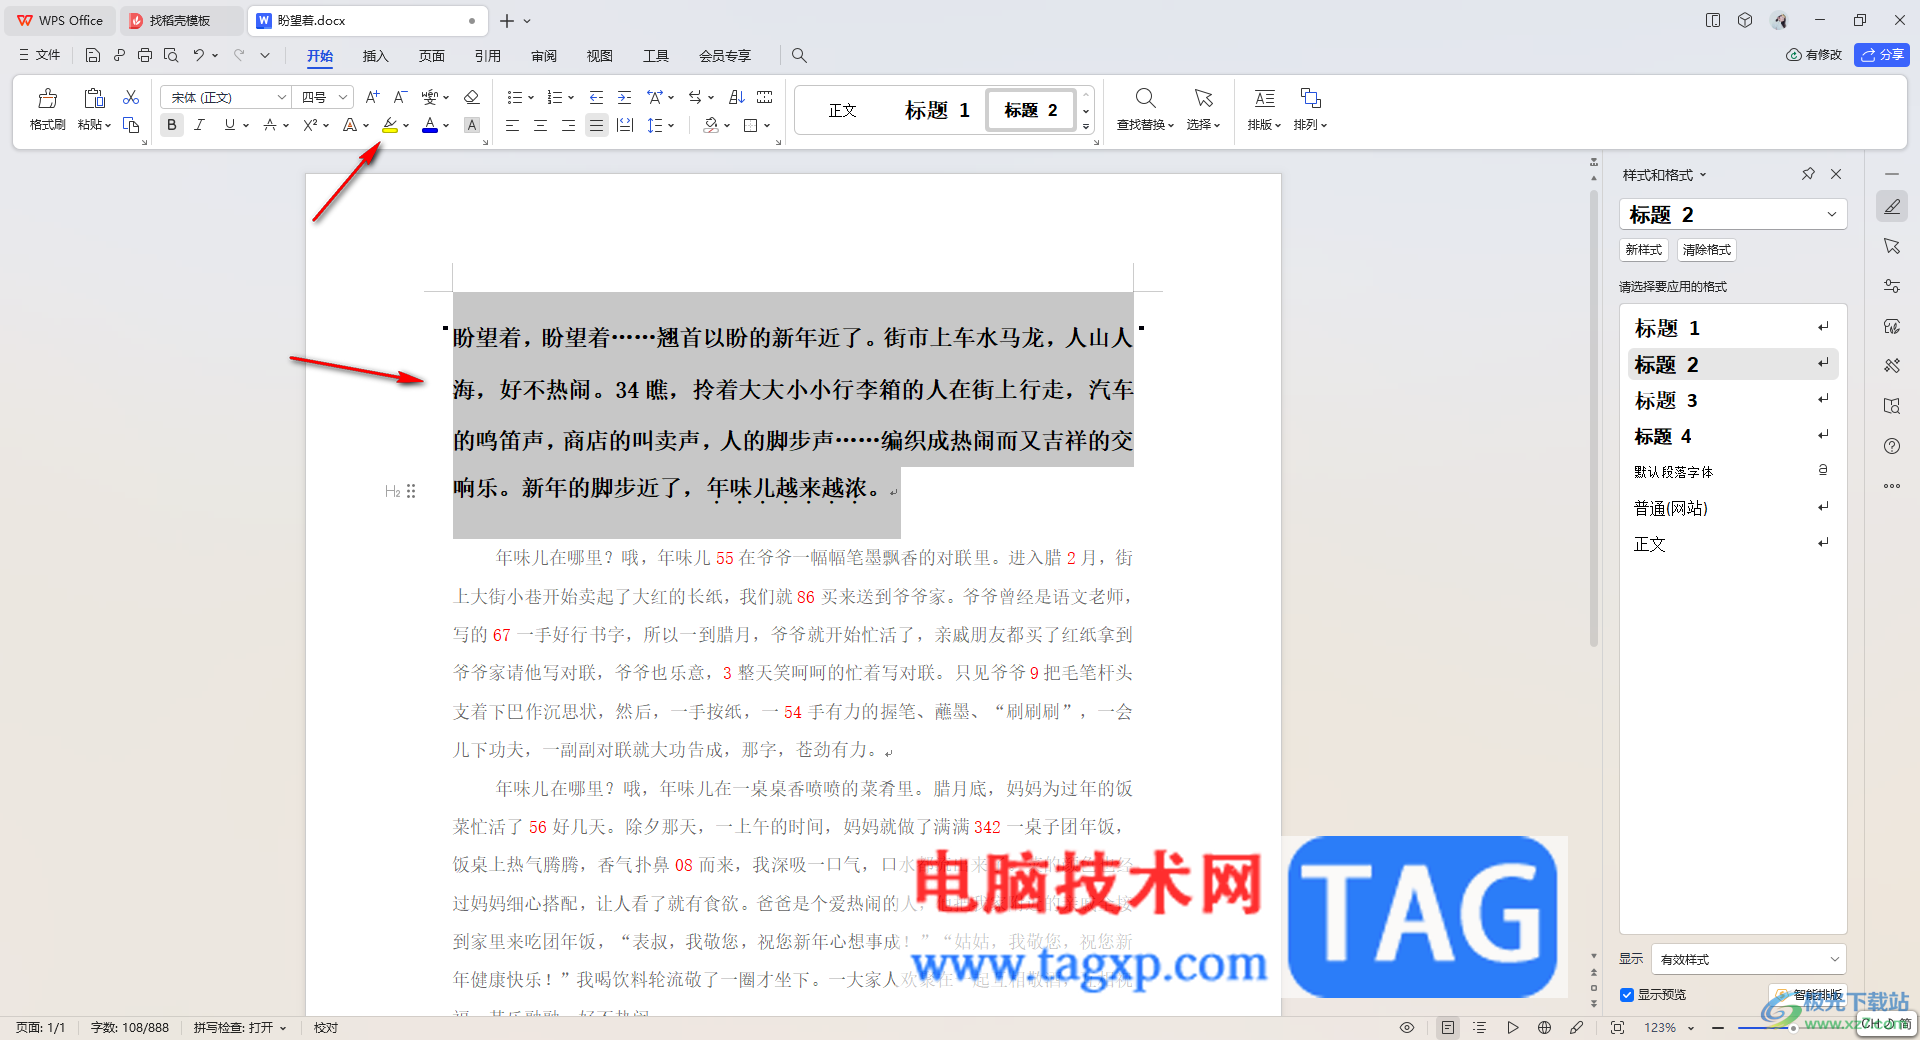Set paragraph alignment to right
Screen dimensions: 1920x1040
coord(568,125)
